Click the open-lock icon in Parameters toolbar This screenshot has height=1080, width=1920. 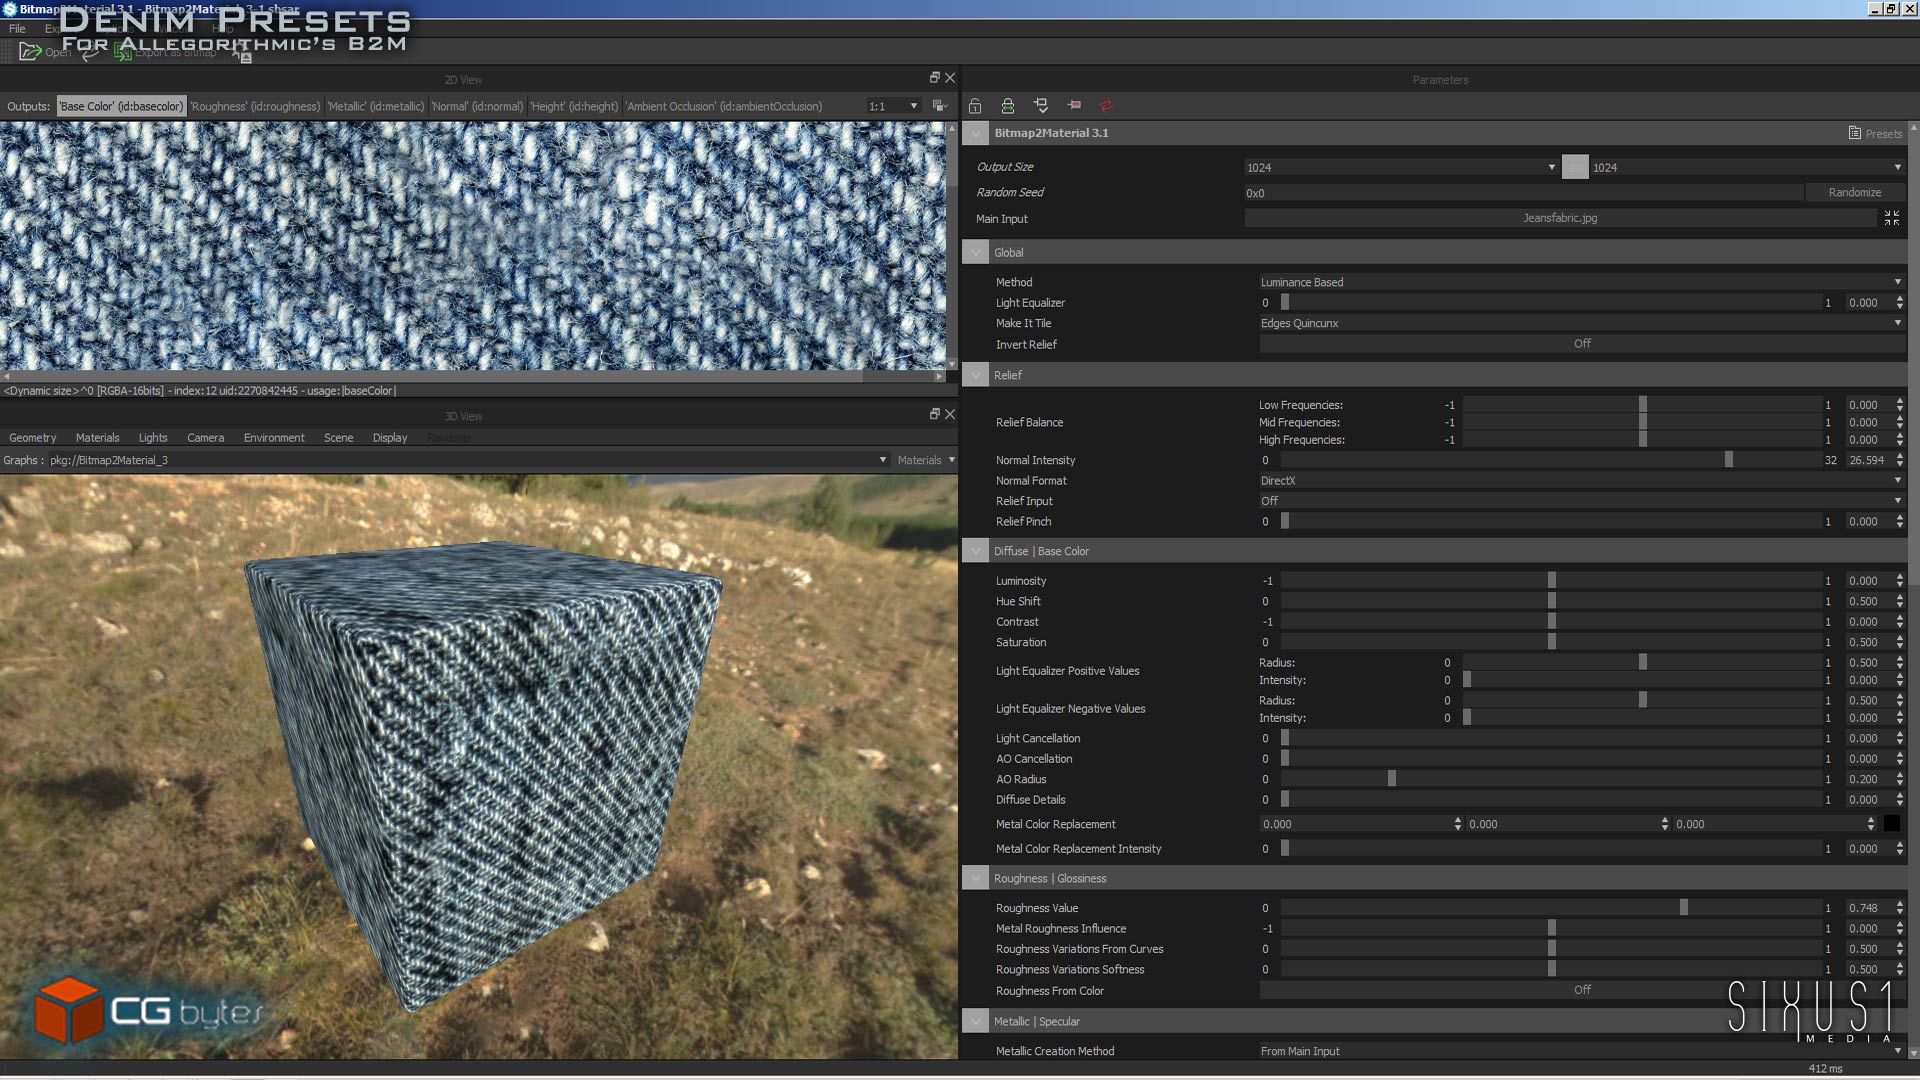point(975,106)
